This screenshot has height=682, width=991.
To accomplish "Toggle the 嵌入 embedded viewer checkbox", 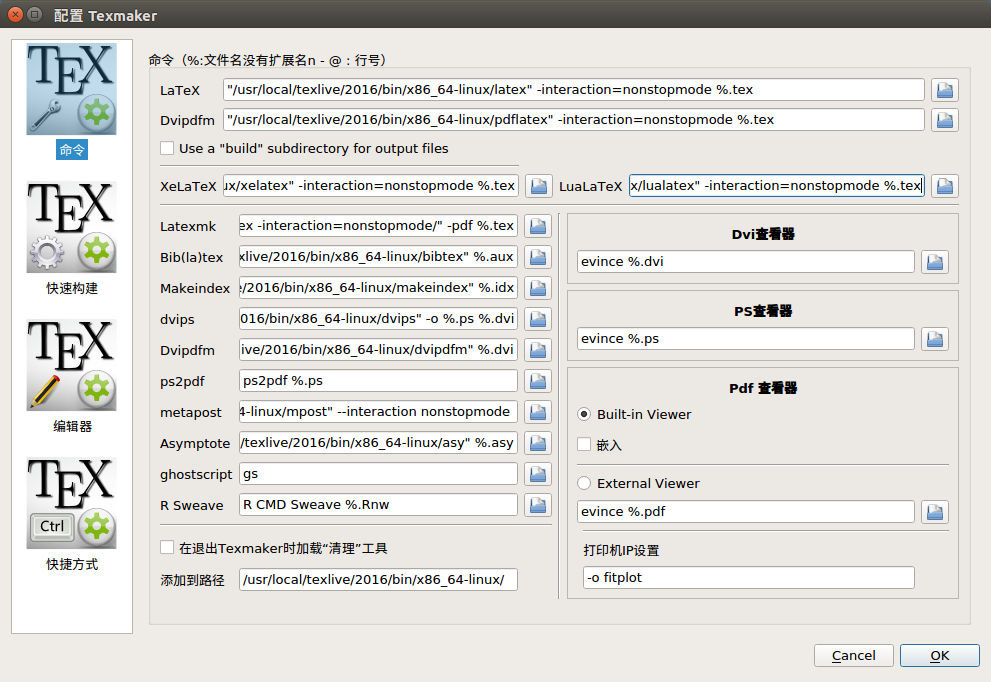I will coord(584,444).
